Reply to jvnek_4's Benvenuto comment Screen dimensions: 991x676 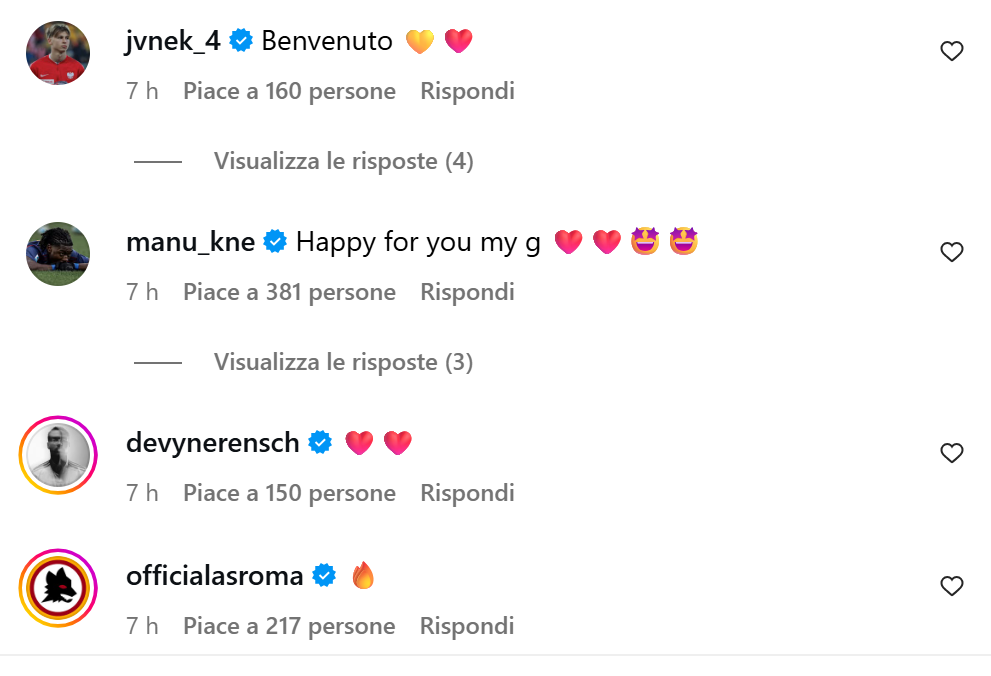point(467,92)
